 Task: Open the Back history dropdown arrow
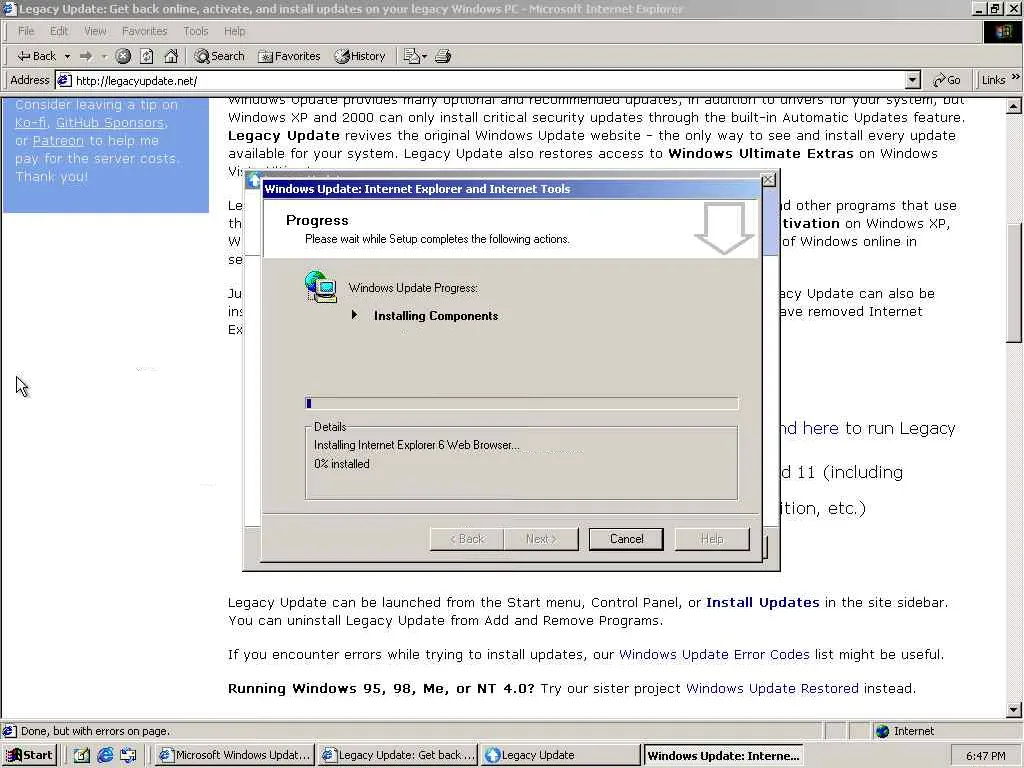[x=67, y=56]
